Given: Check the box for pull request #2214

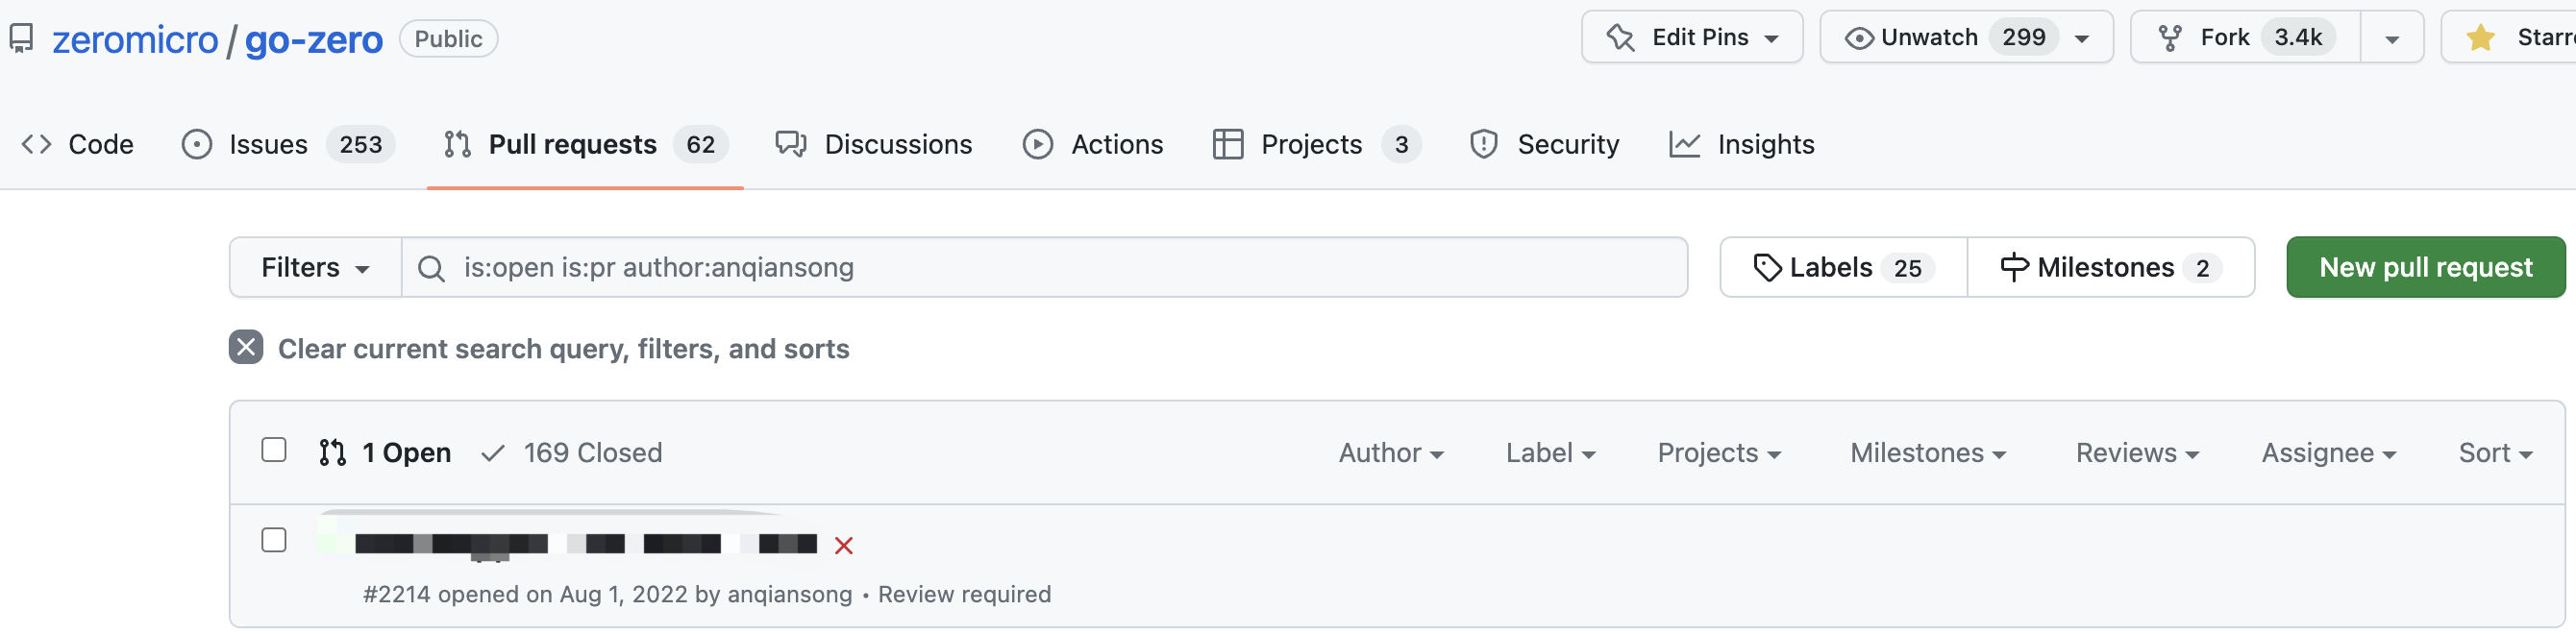Looking at the screenshot, I should (x=274, y=540).
